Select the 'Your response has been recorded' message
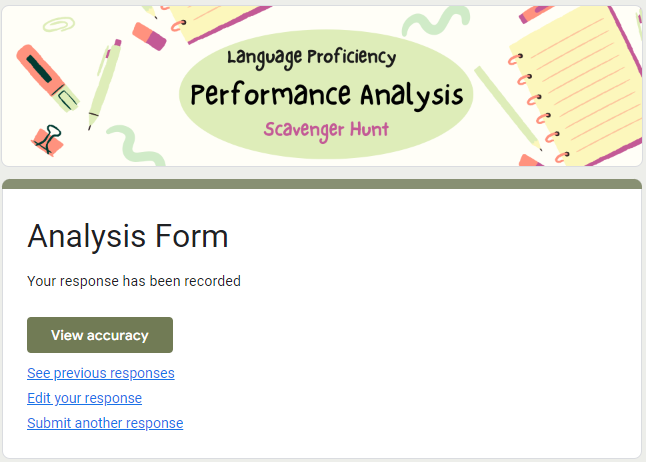 pos(134,281)
